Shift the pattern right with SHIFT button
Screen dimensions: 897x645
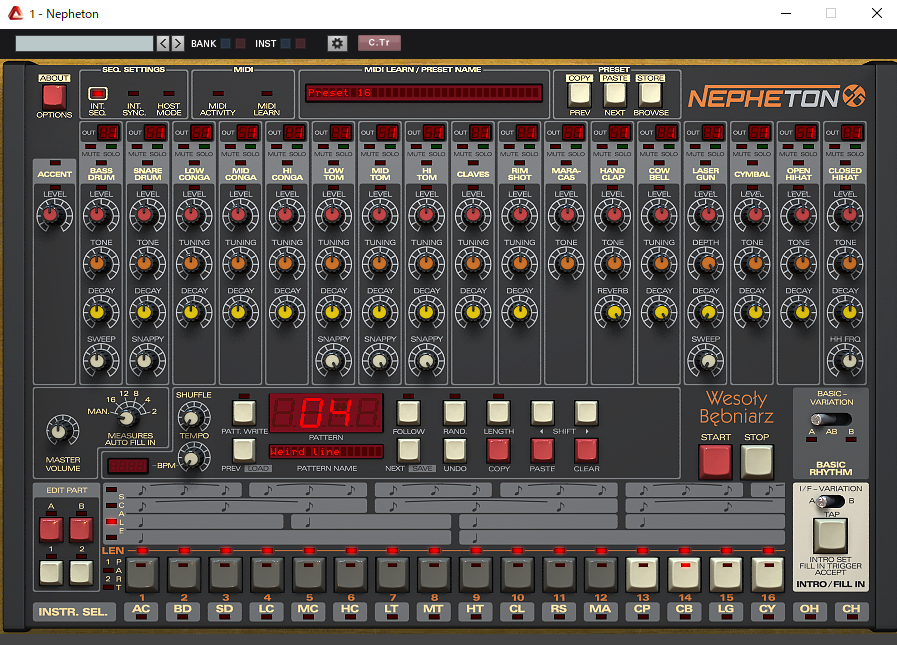point(586,412)
